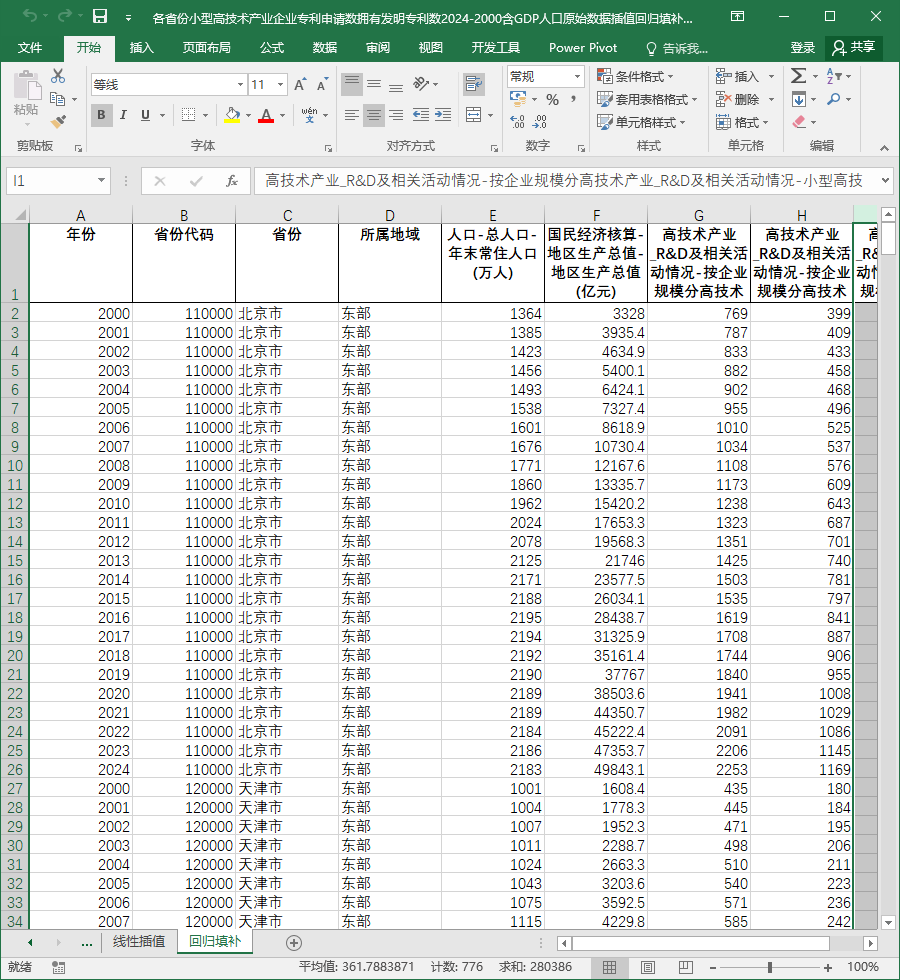Click the Percent Style icon
900x980 pixels.
click(x=552, y=99)
